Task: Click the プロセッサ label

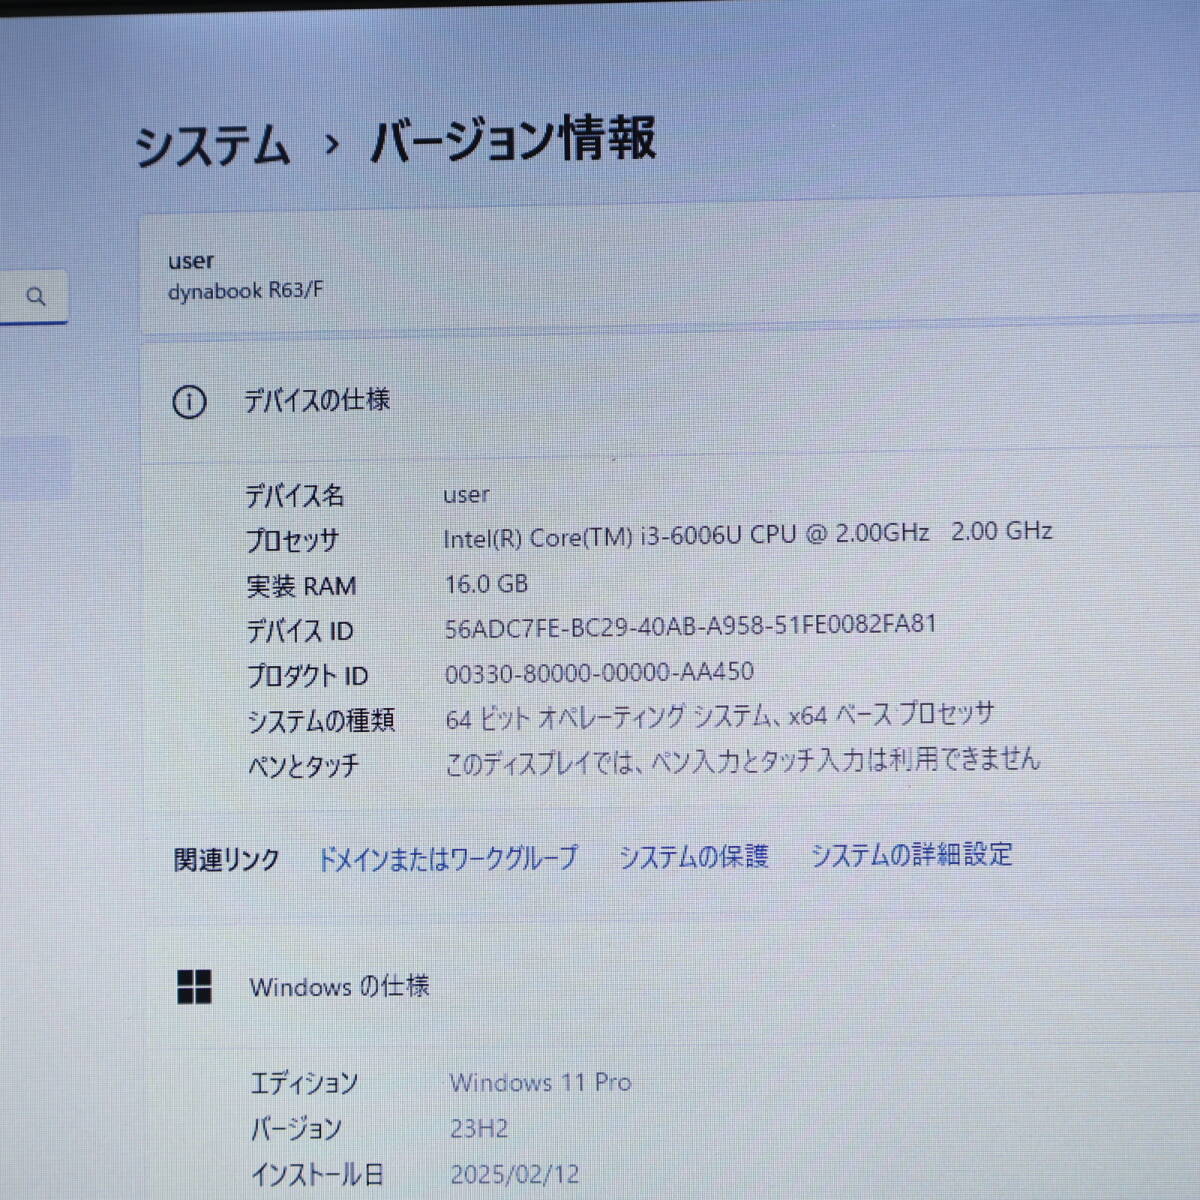Action: pos(293,541)
